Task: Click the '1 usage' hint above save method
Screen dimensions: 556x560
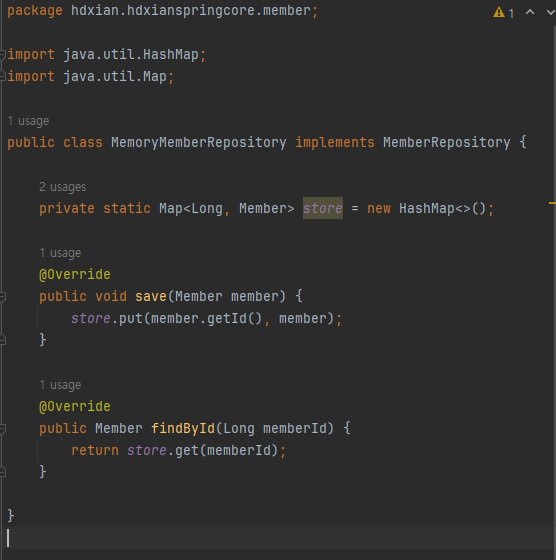Action: click(60, 253)
